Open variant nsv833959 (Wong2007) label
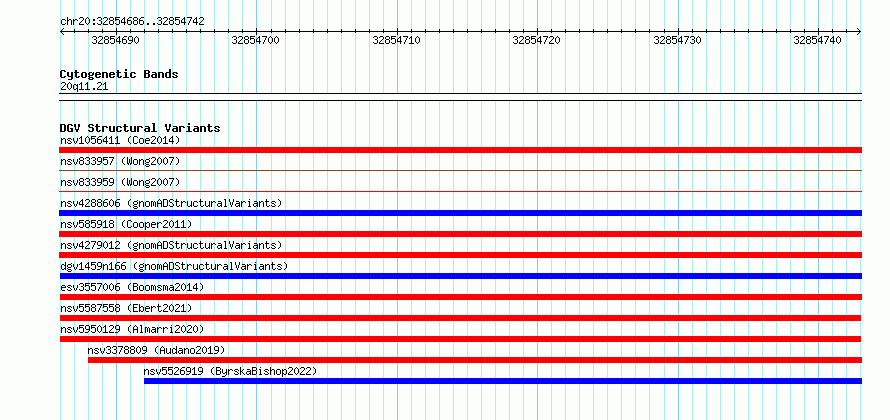The height and width of the screenshot is (420, 890). pyautogui.click(x=120, y=183)
